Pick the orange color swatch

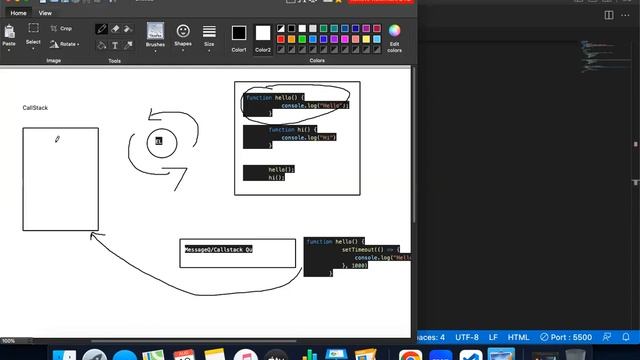(x=291, y=39)
